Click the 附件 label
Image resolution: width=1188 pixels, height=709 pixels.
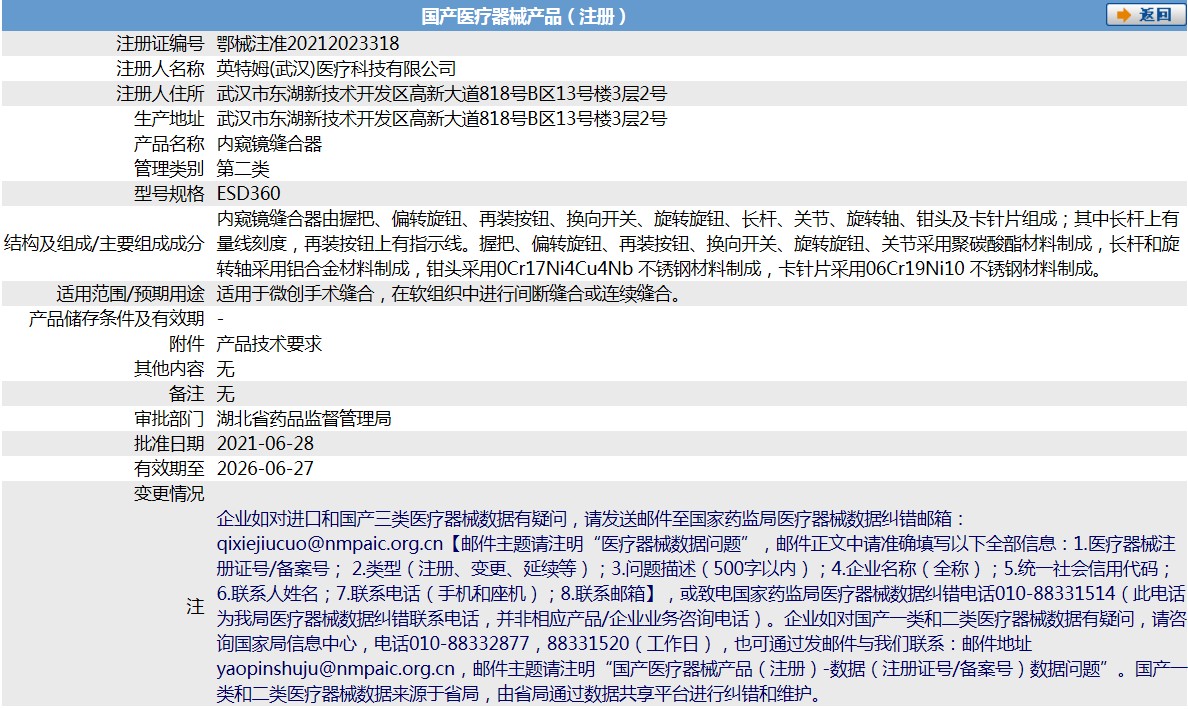click(186, 344)
